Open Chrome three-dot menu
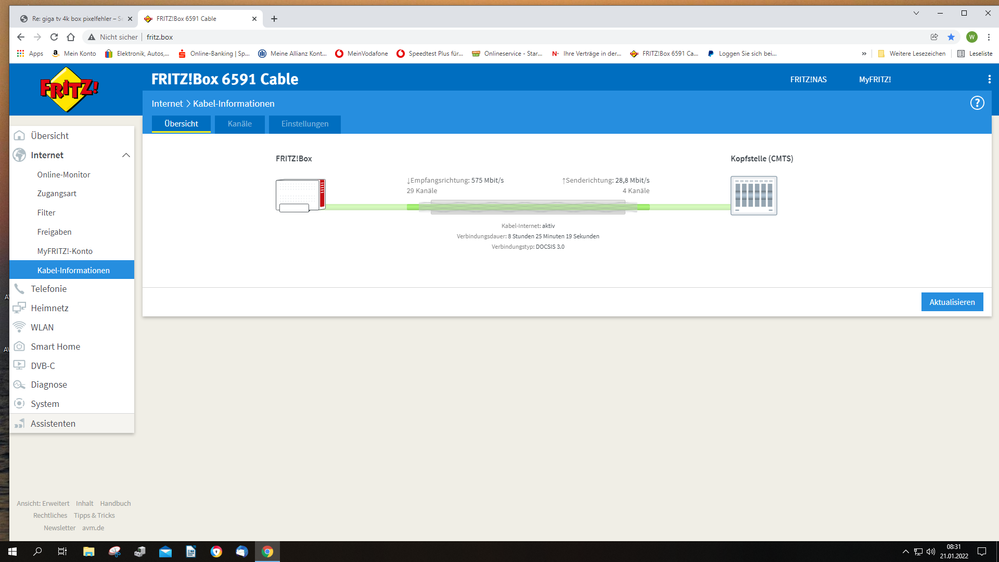 tap(989, 37)
